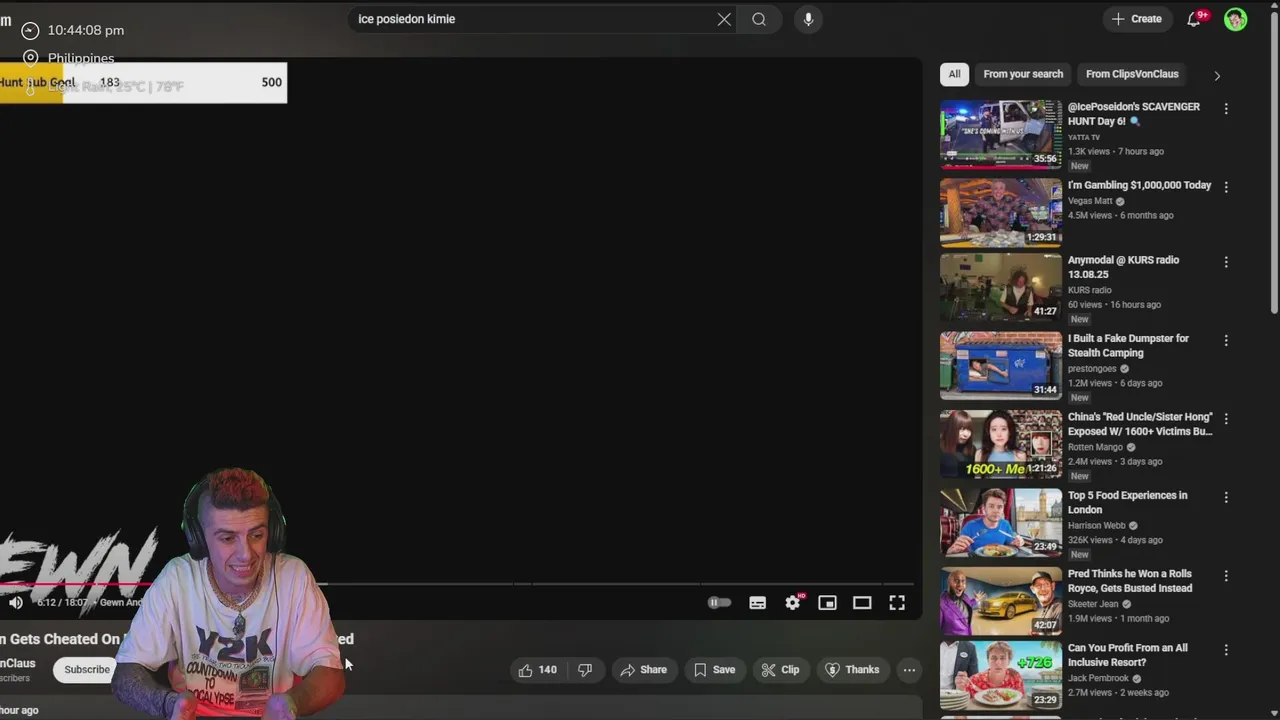Show more filter chips with arrow
This screenshot has width=1280, height=720.
[x=1217, y=75]
